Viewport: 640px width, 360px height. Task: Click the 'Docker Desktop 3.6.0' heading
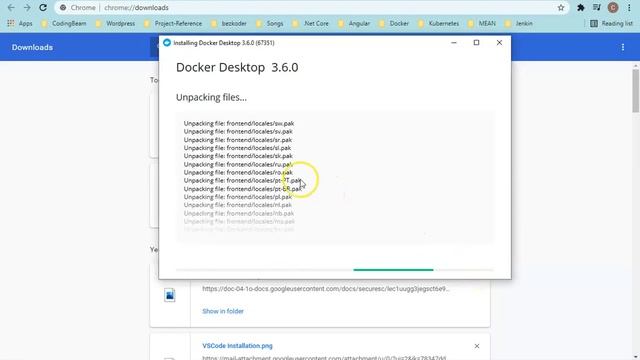[x=237, y=67]
